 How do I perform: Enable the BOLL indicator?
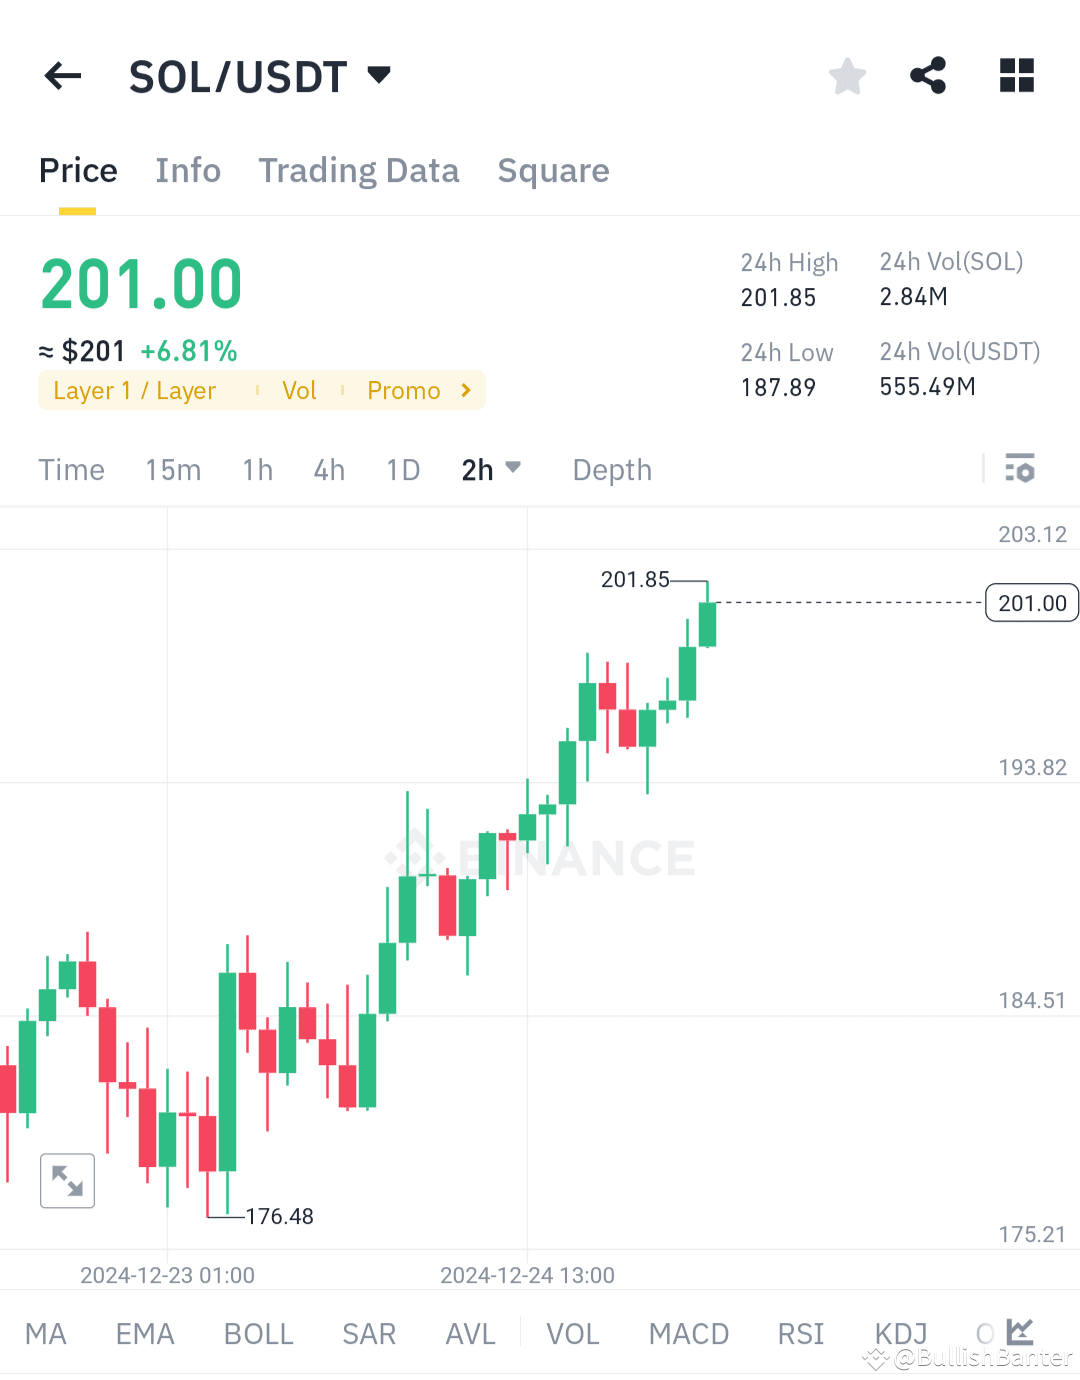click(x=258, y=1333)
